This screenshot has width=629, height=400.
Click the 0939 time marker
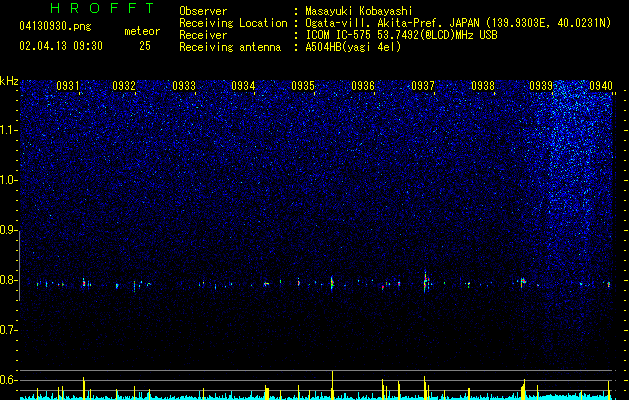tap(541, 86)
